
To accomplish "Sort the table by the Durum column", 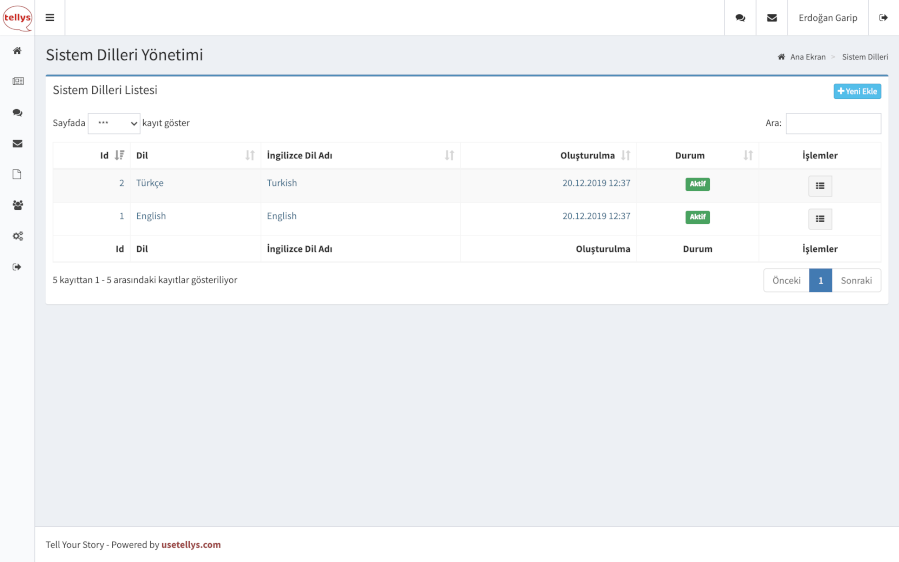I will point(696,155).
